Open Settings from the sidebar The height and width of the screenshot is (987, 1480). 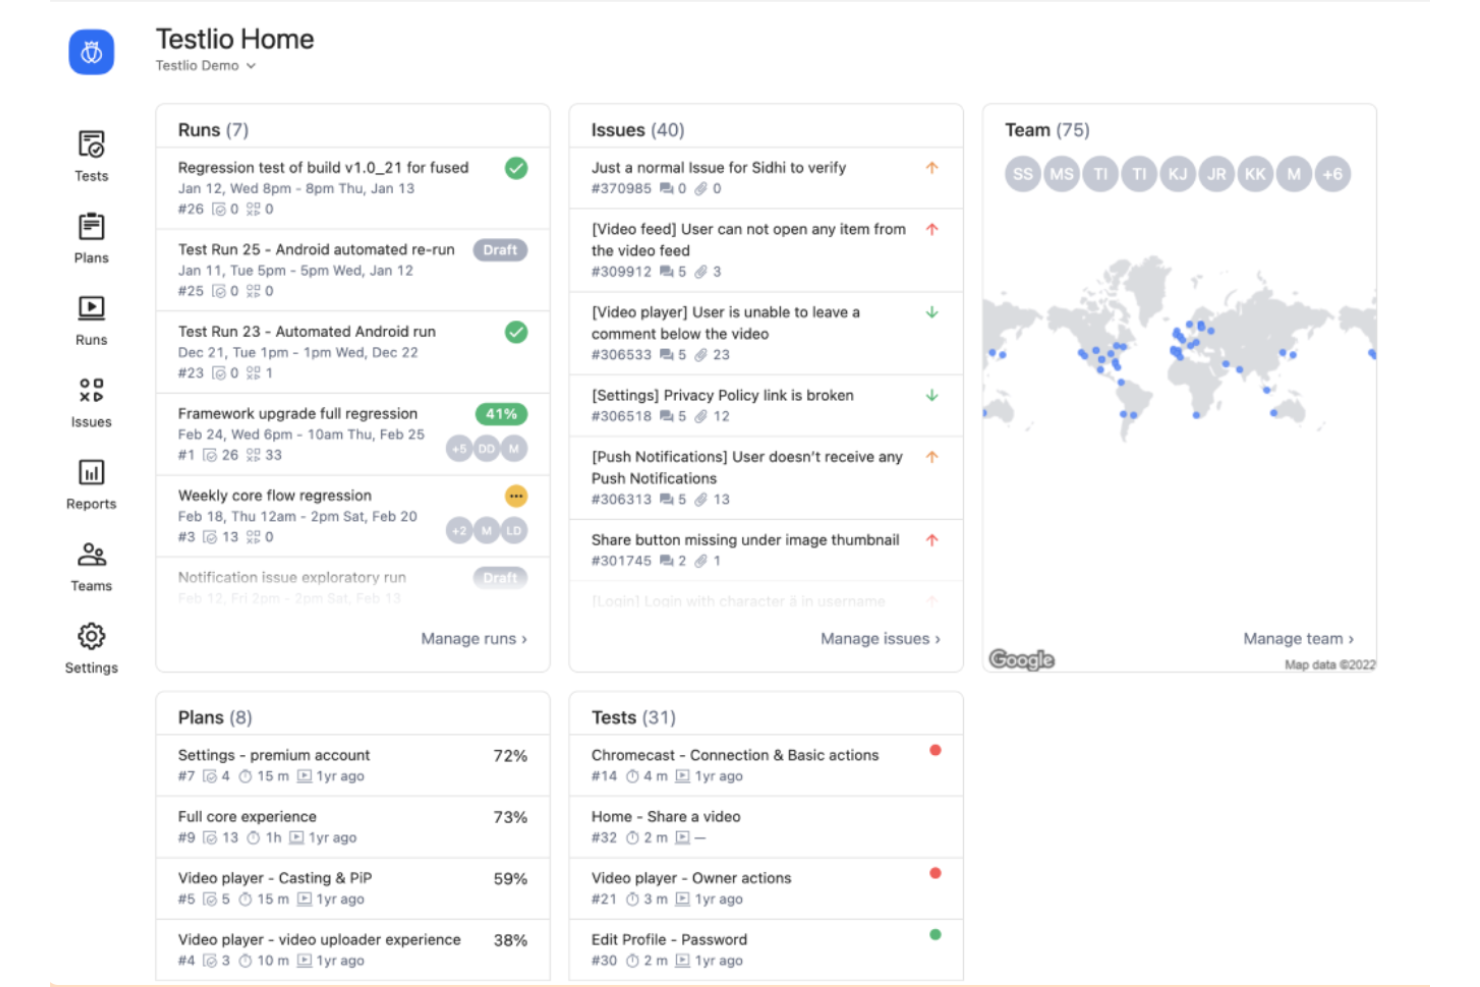[90, 647]
